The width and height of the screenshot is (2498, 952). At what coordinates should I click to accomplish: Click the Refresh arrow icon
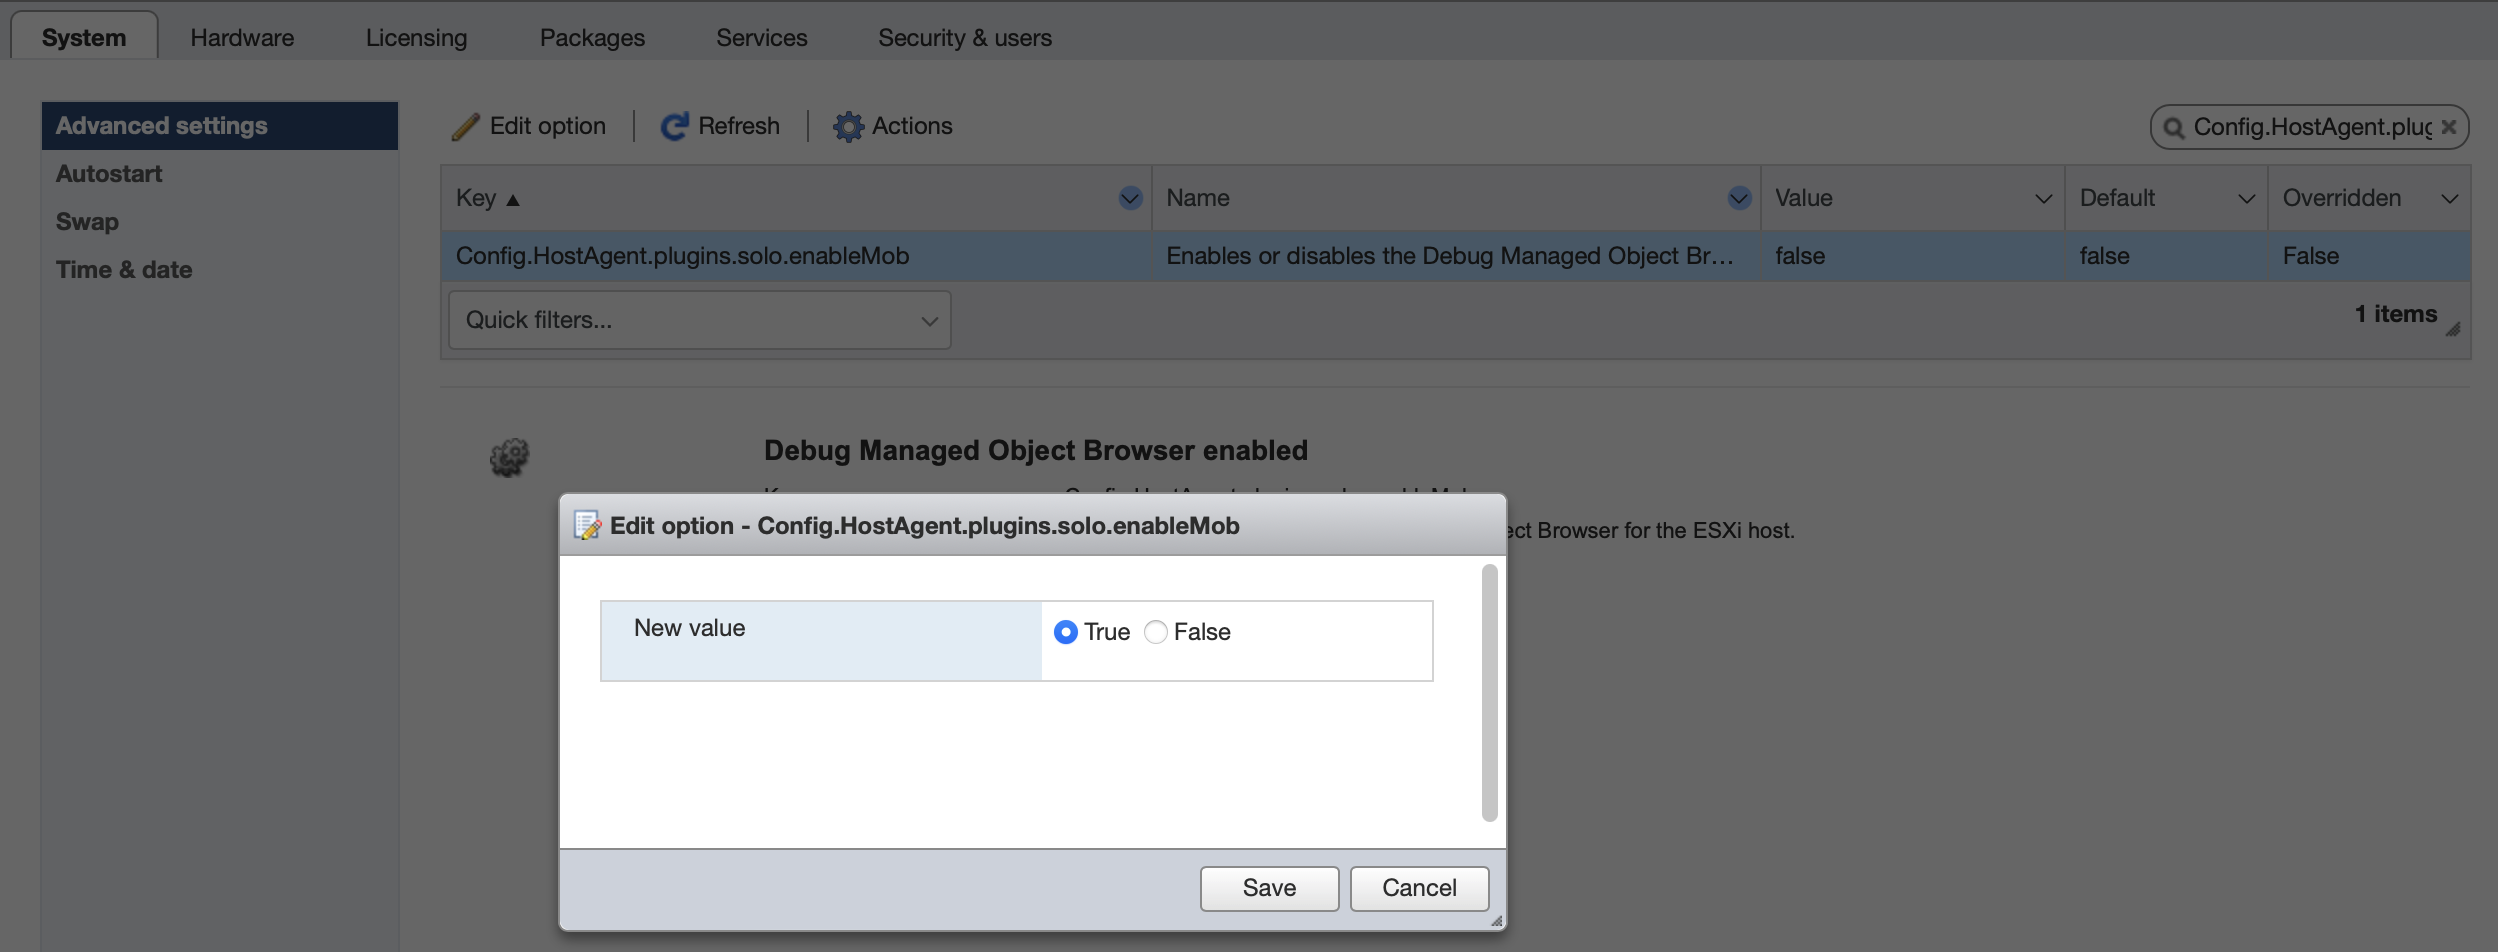point(675,126)
